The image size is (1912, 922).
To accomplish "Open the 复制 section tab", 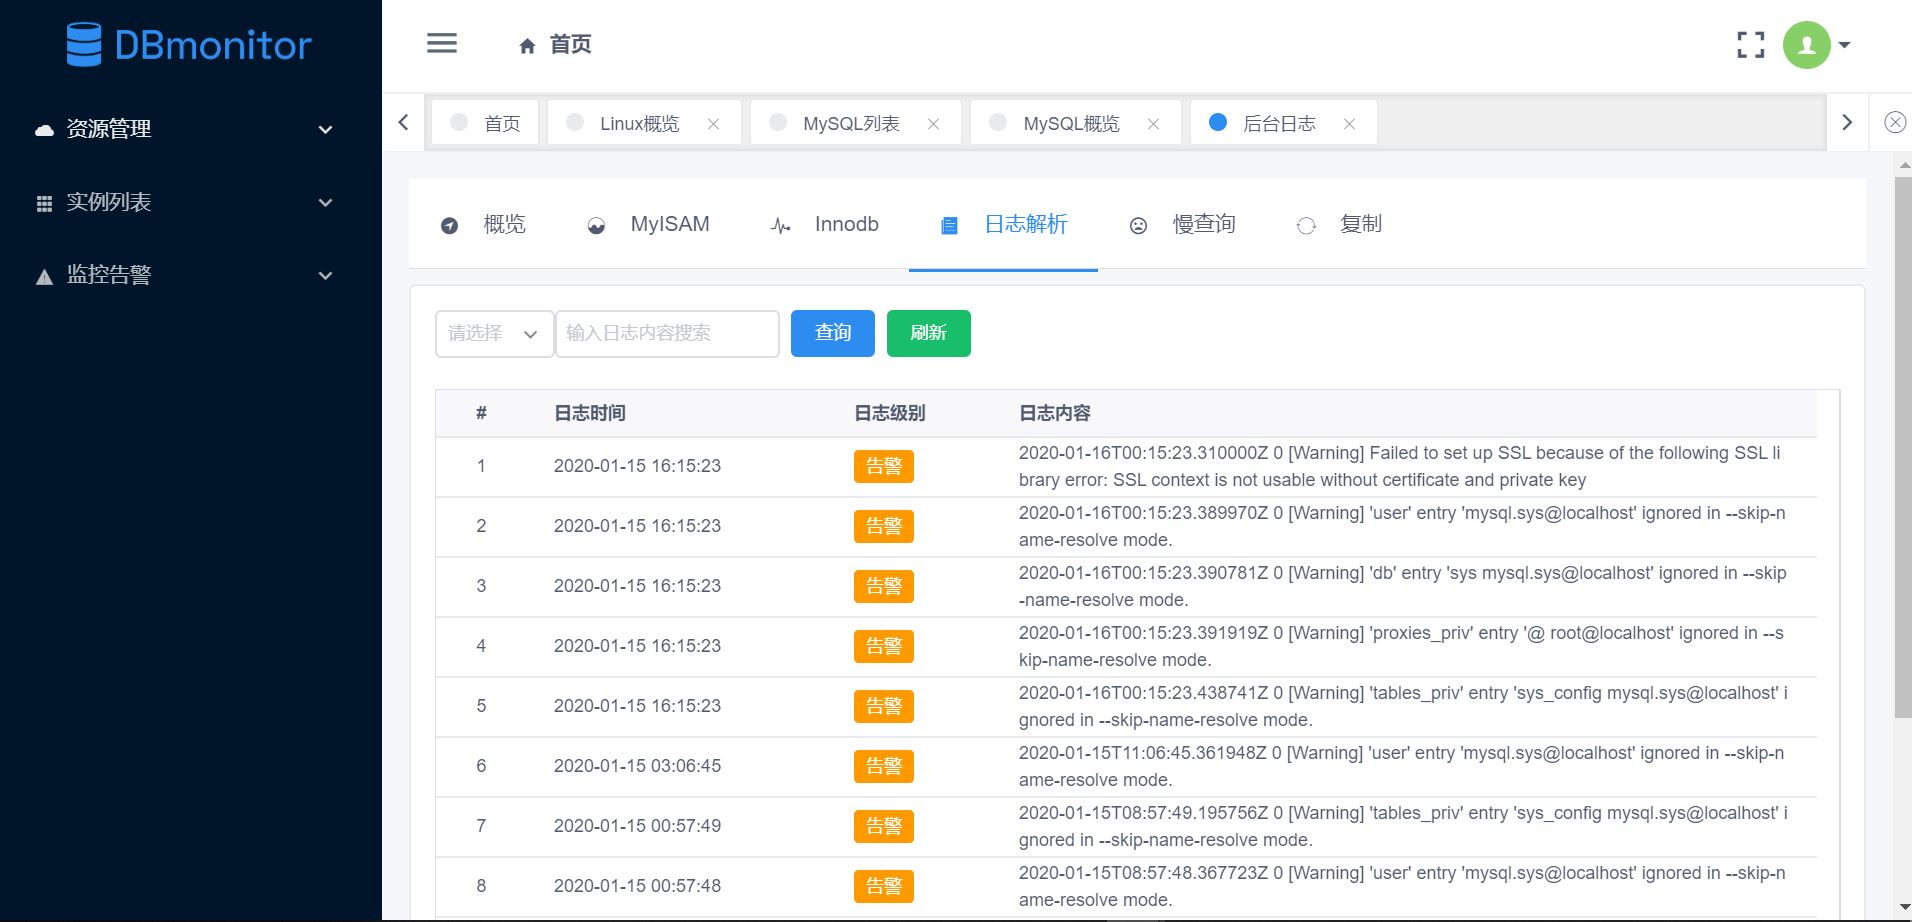I will [x=1339, y=225].
